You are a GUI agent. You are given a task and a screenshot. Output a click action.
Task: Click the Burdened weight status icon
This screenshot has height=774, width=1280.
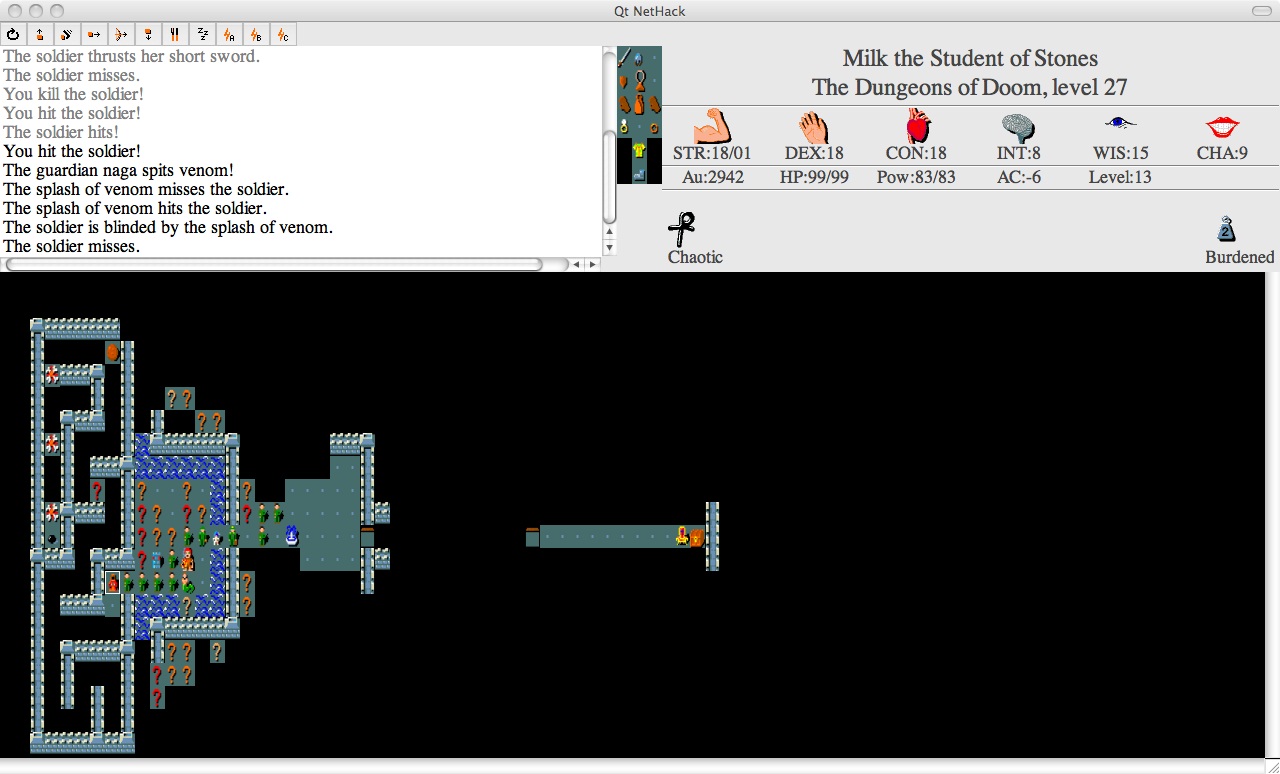[1226, 229]
